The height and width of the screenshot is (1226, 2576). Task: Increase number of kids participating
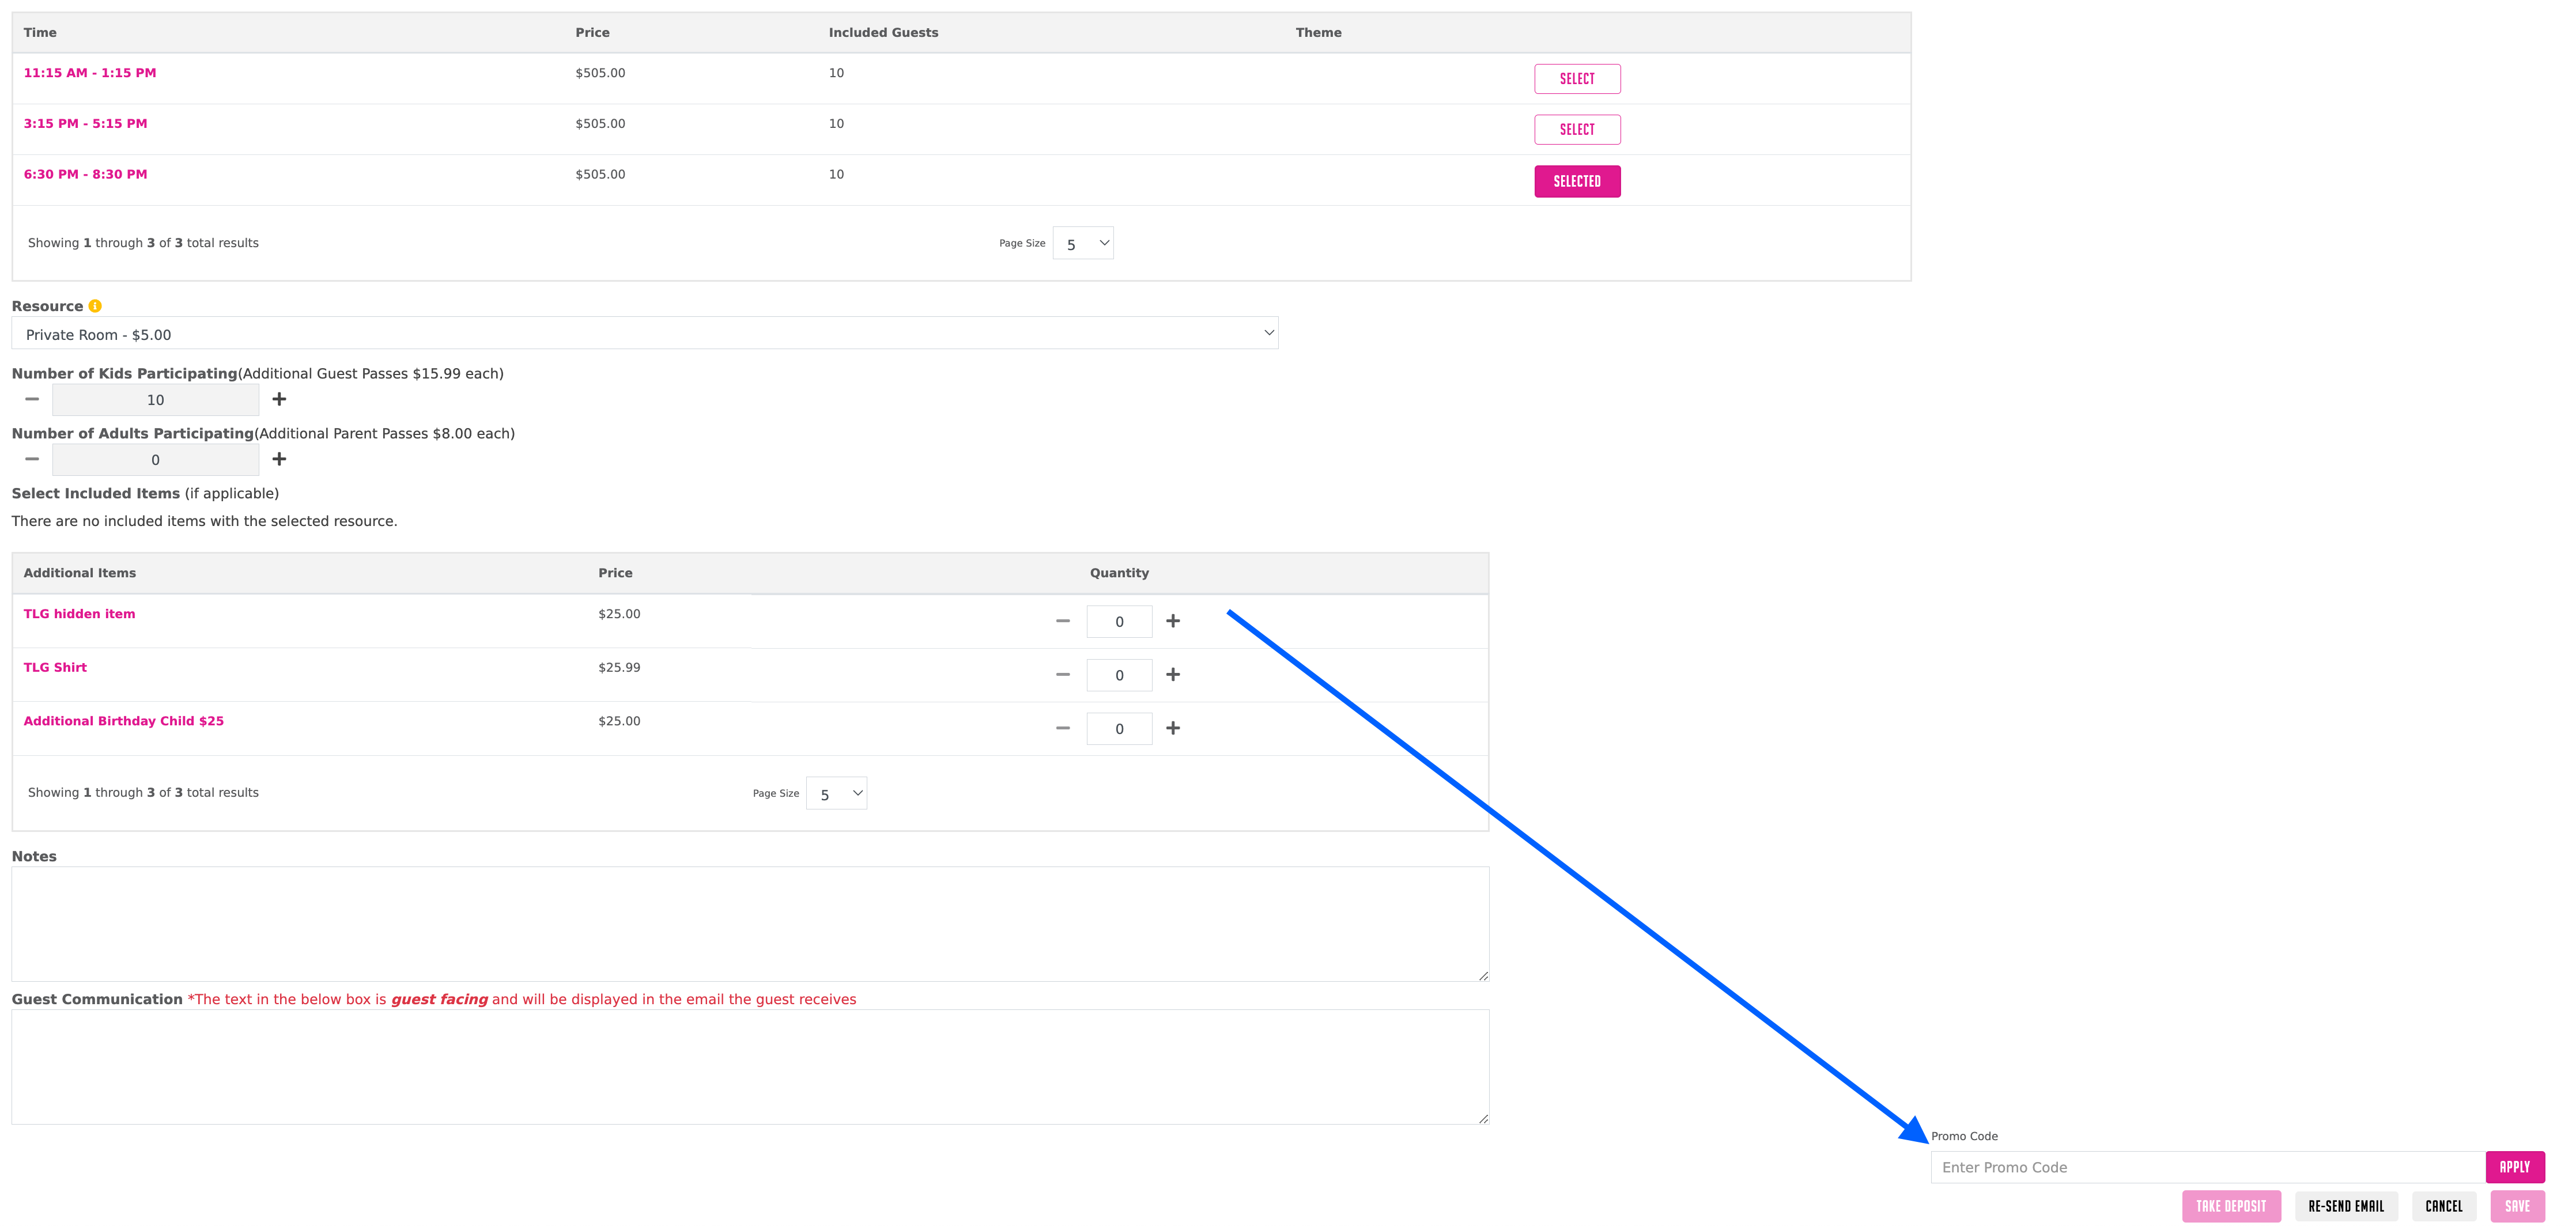279,399
